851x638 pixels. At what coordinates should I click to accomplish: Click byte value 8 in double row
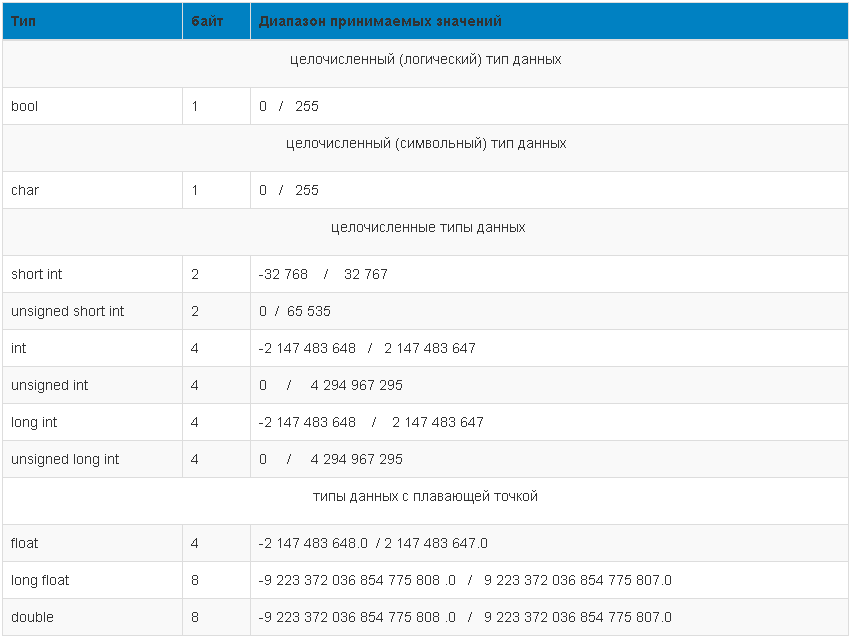[195, 617]
